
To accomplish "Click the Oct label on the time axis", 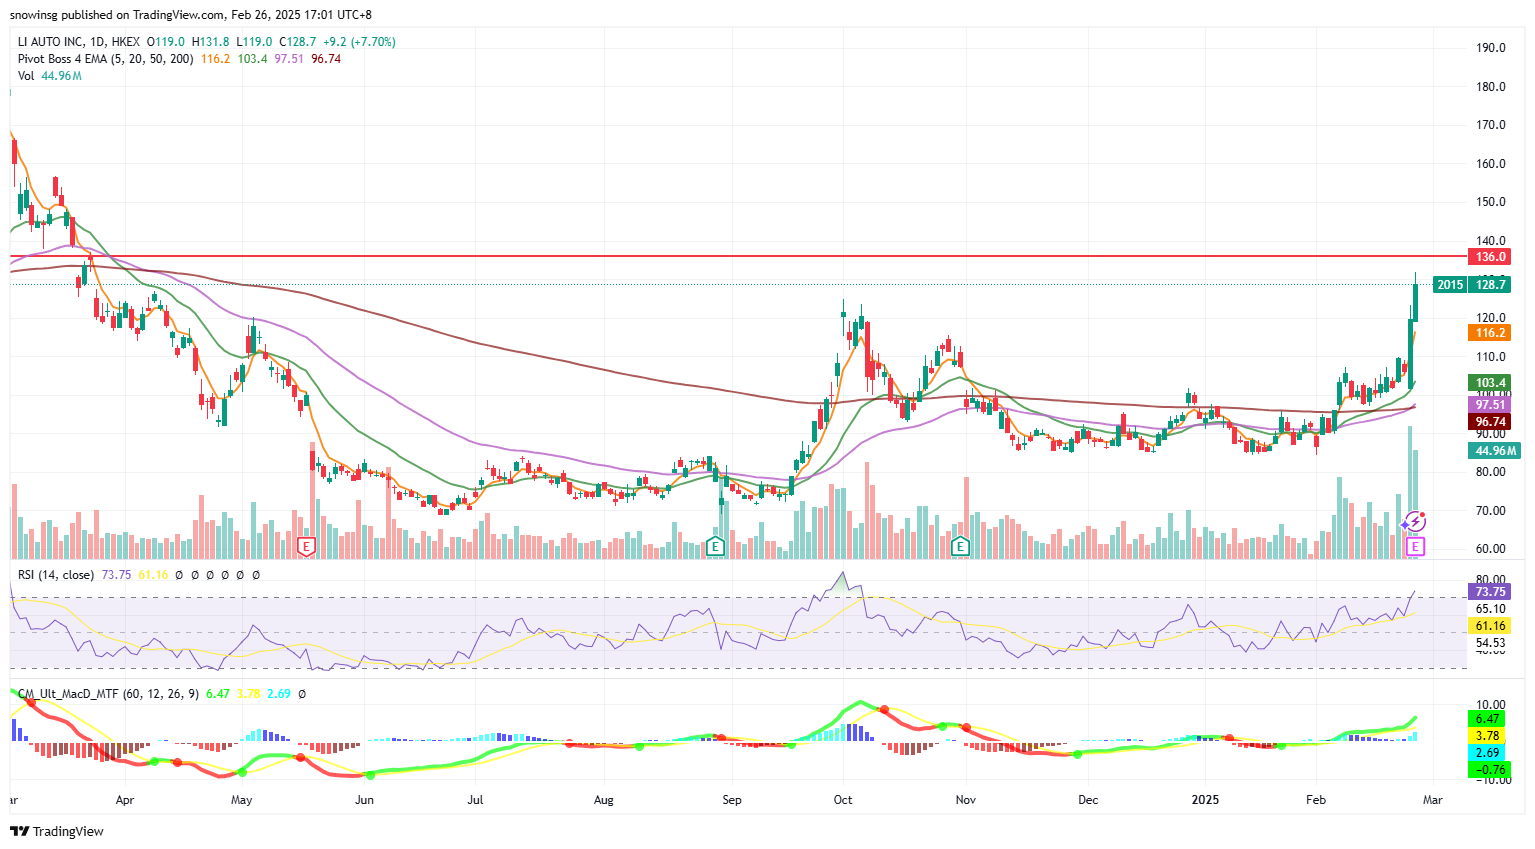I will point(843,800).
